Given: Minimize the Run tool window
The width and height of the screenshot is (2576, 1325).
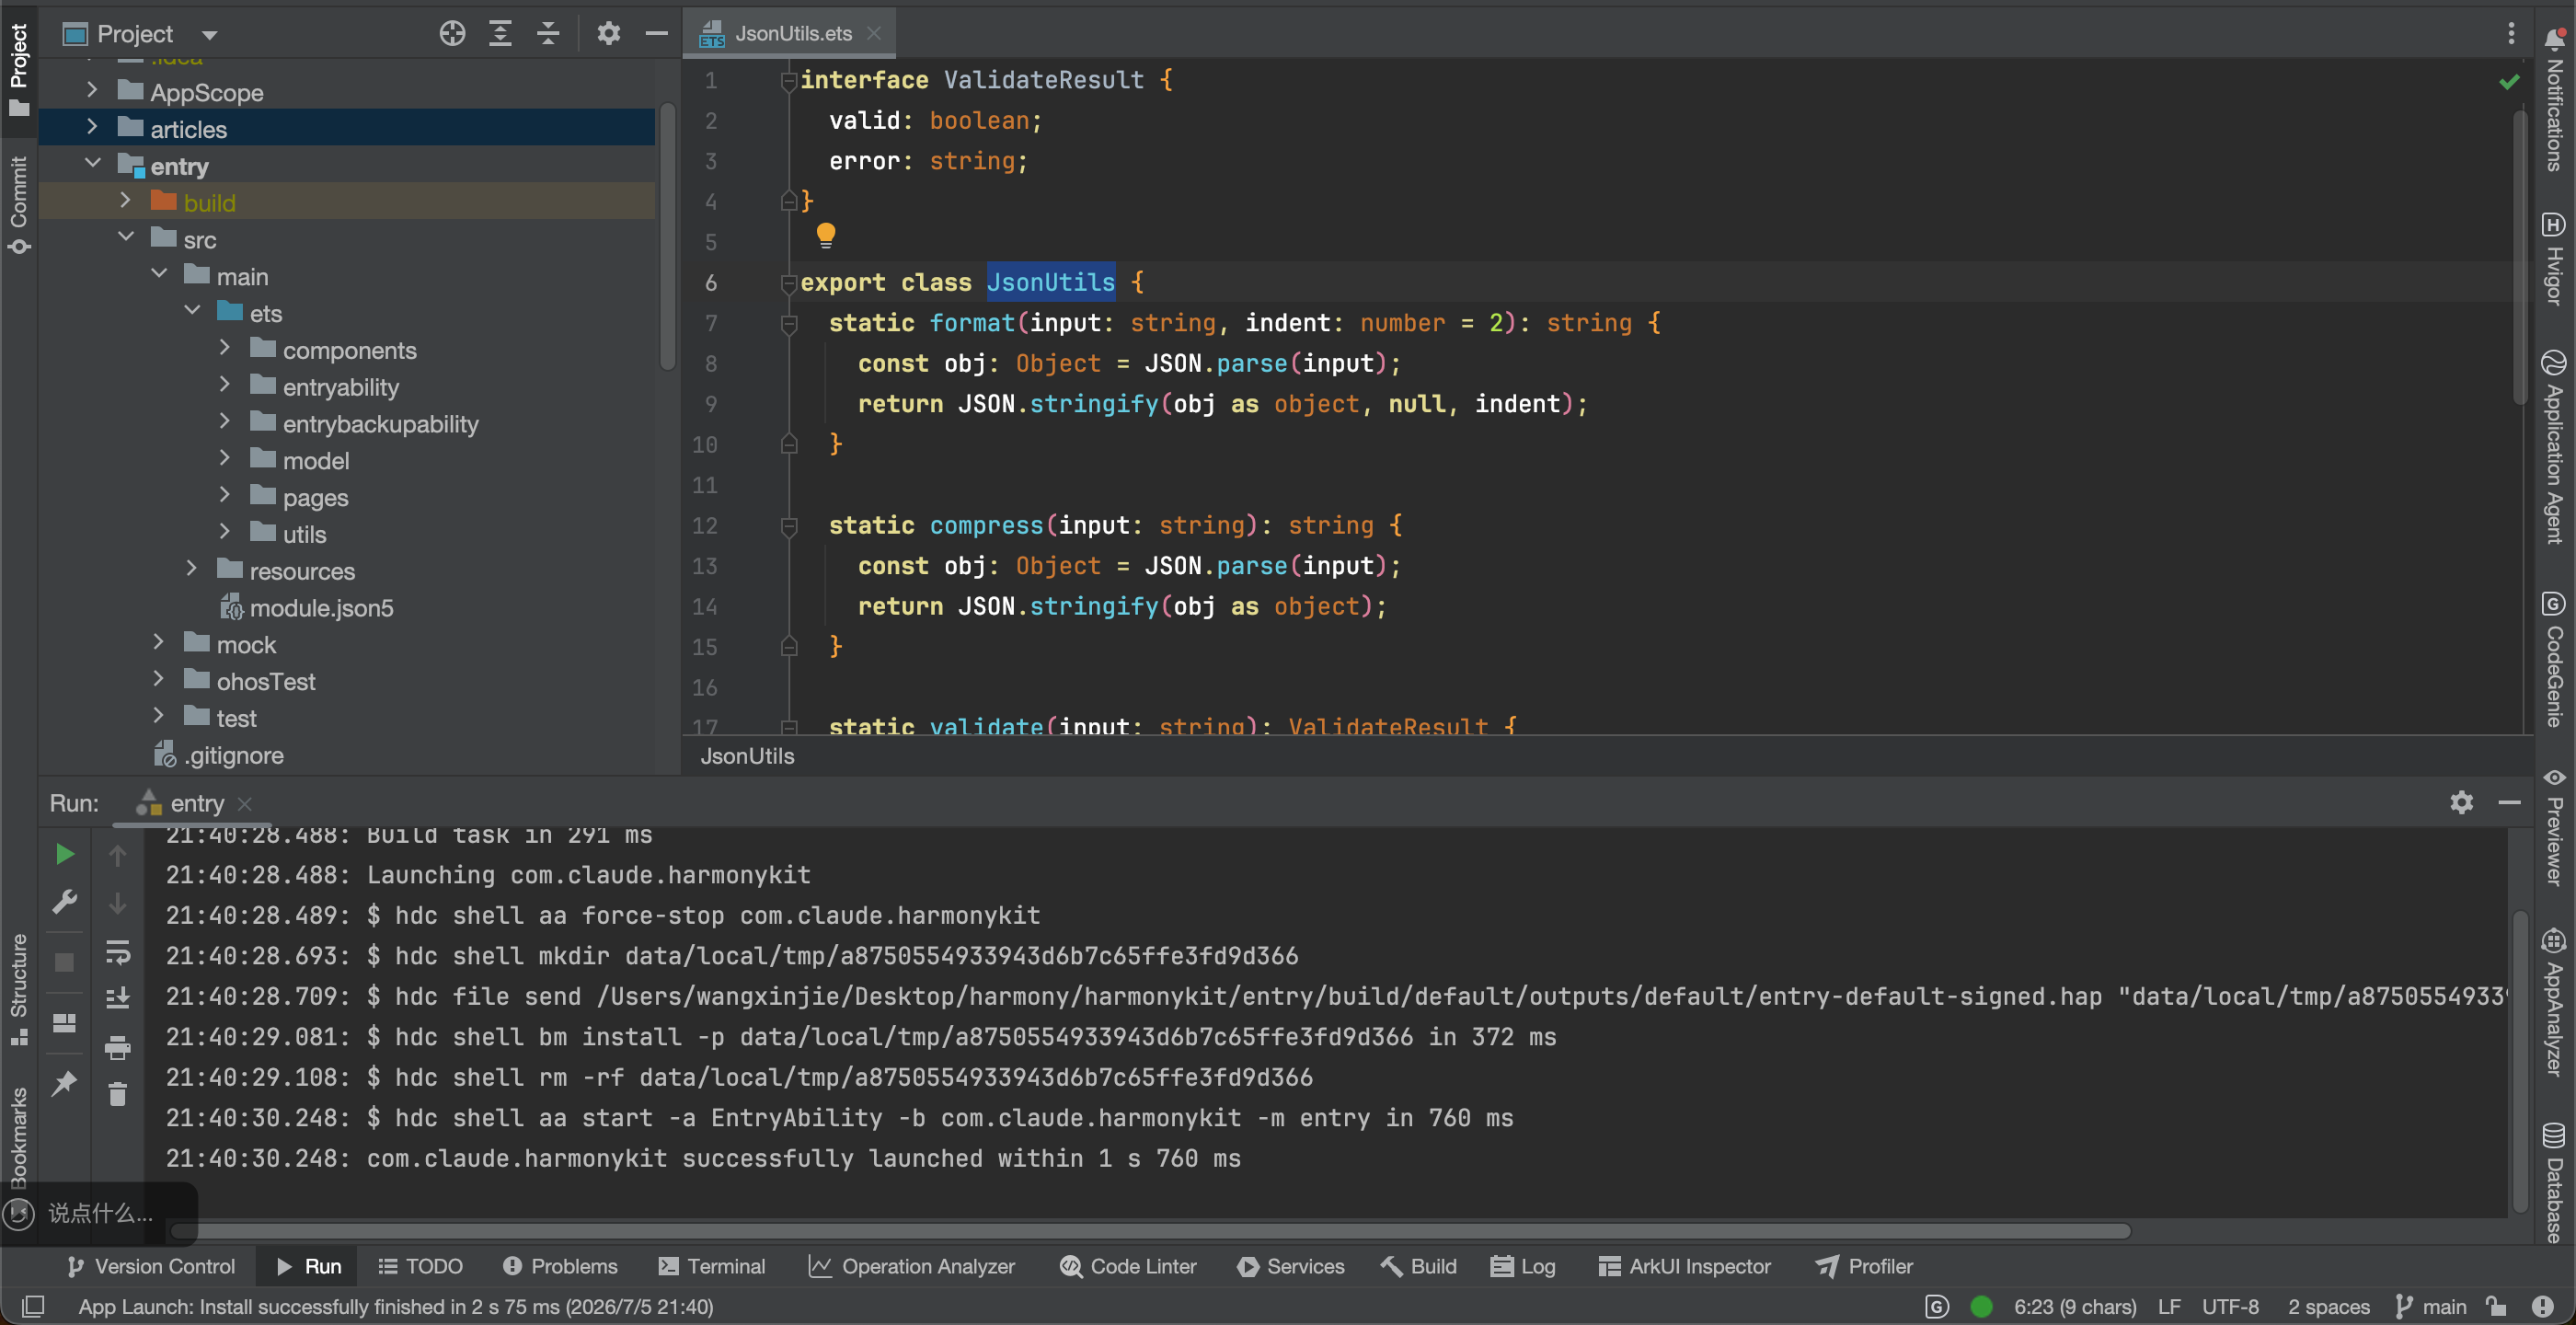Looking at the screenshot, I should coord(2509,802).
